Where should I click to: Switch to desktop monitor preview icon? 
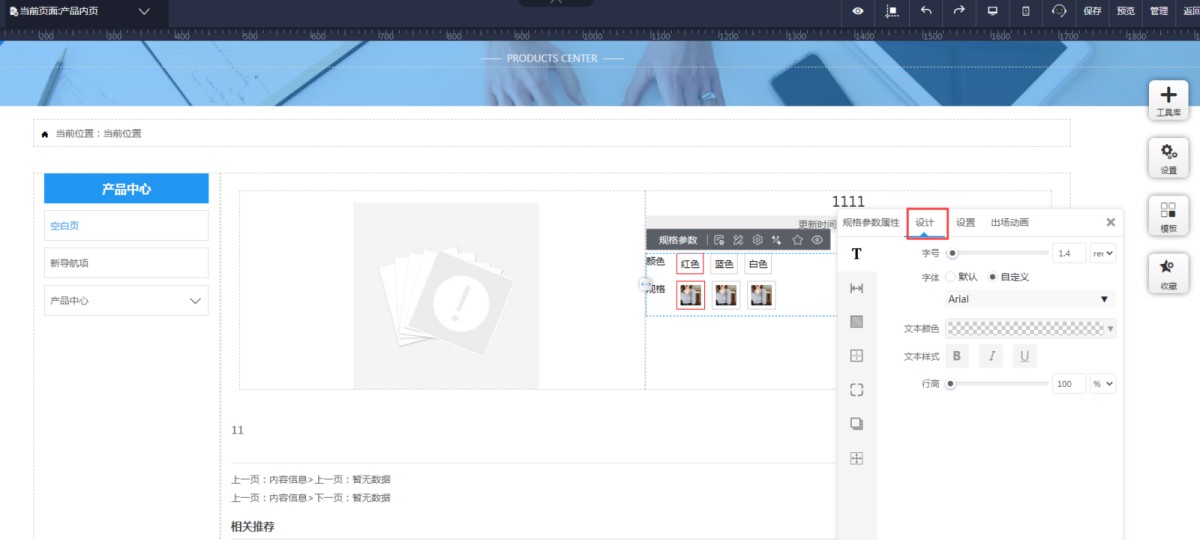click(992, 11)
